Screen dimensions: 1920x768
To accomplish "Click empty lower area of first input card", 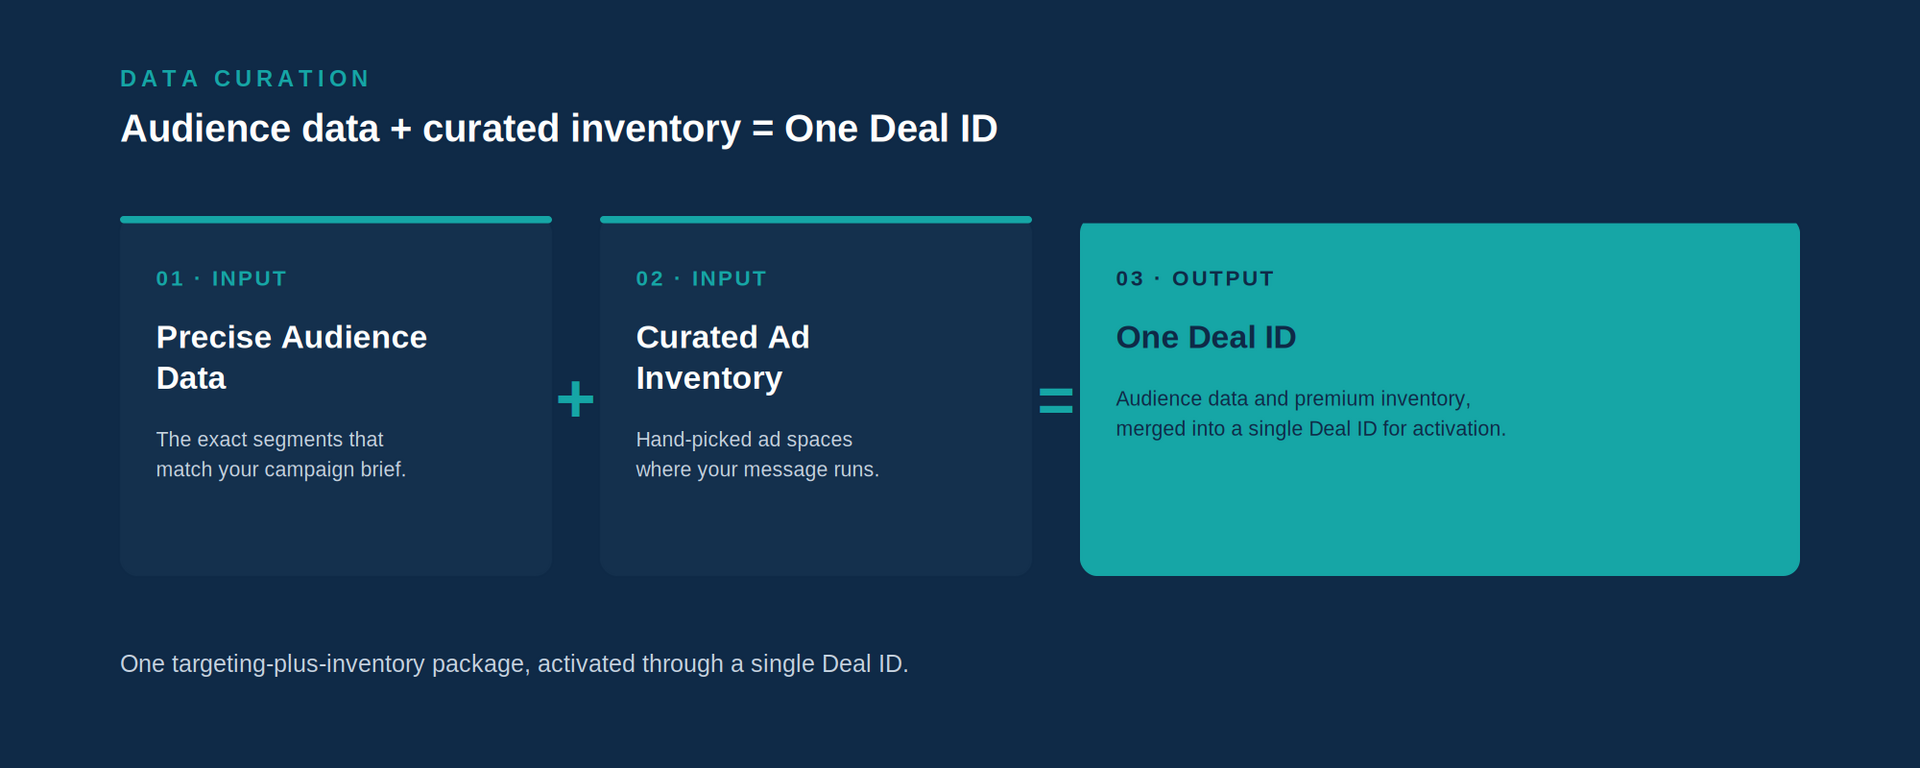I will [x=336, y=530].
